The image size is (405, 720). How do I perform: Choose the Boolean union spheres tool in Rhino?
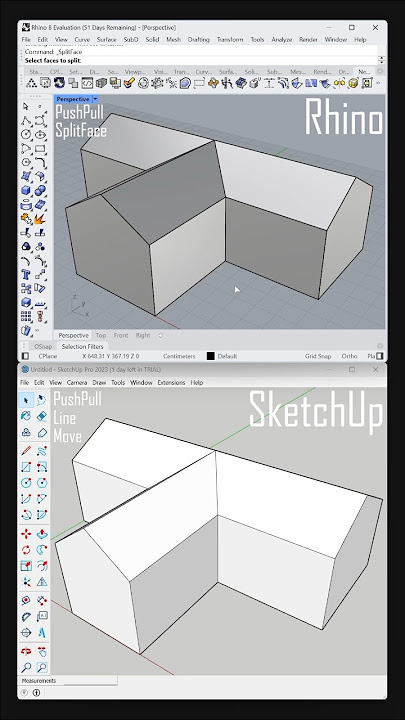[40, 191]
